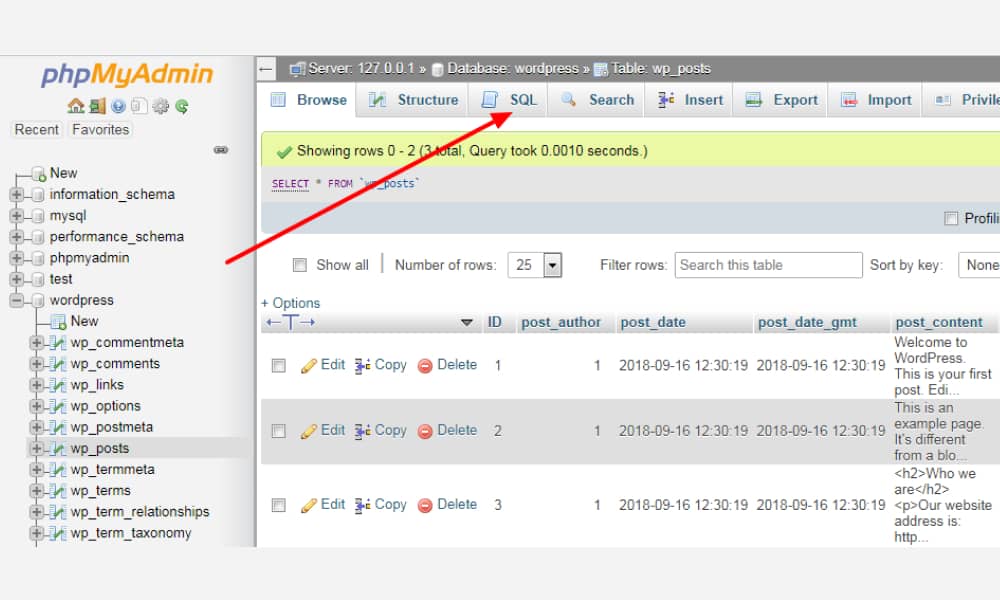This screenshot has height=600, width=1000.
Task: Click New under wordpress database
Action: (84, 321)
